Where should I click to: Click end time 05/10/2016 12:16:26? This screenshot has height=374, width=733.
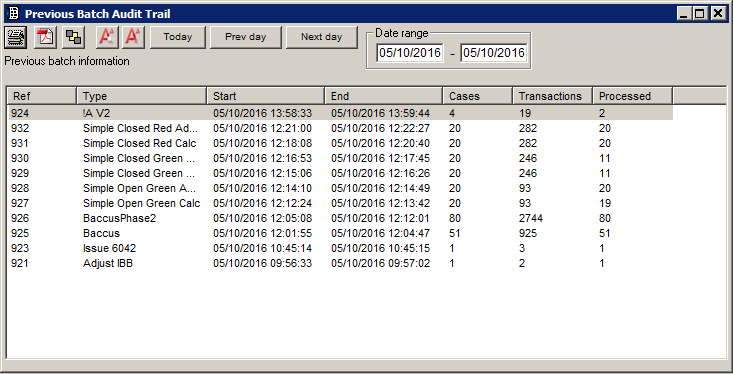381,173
